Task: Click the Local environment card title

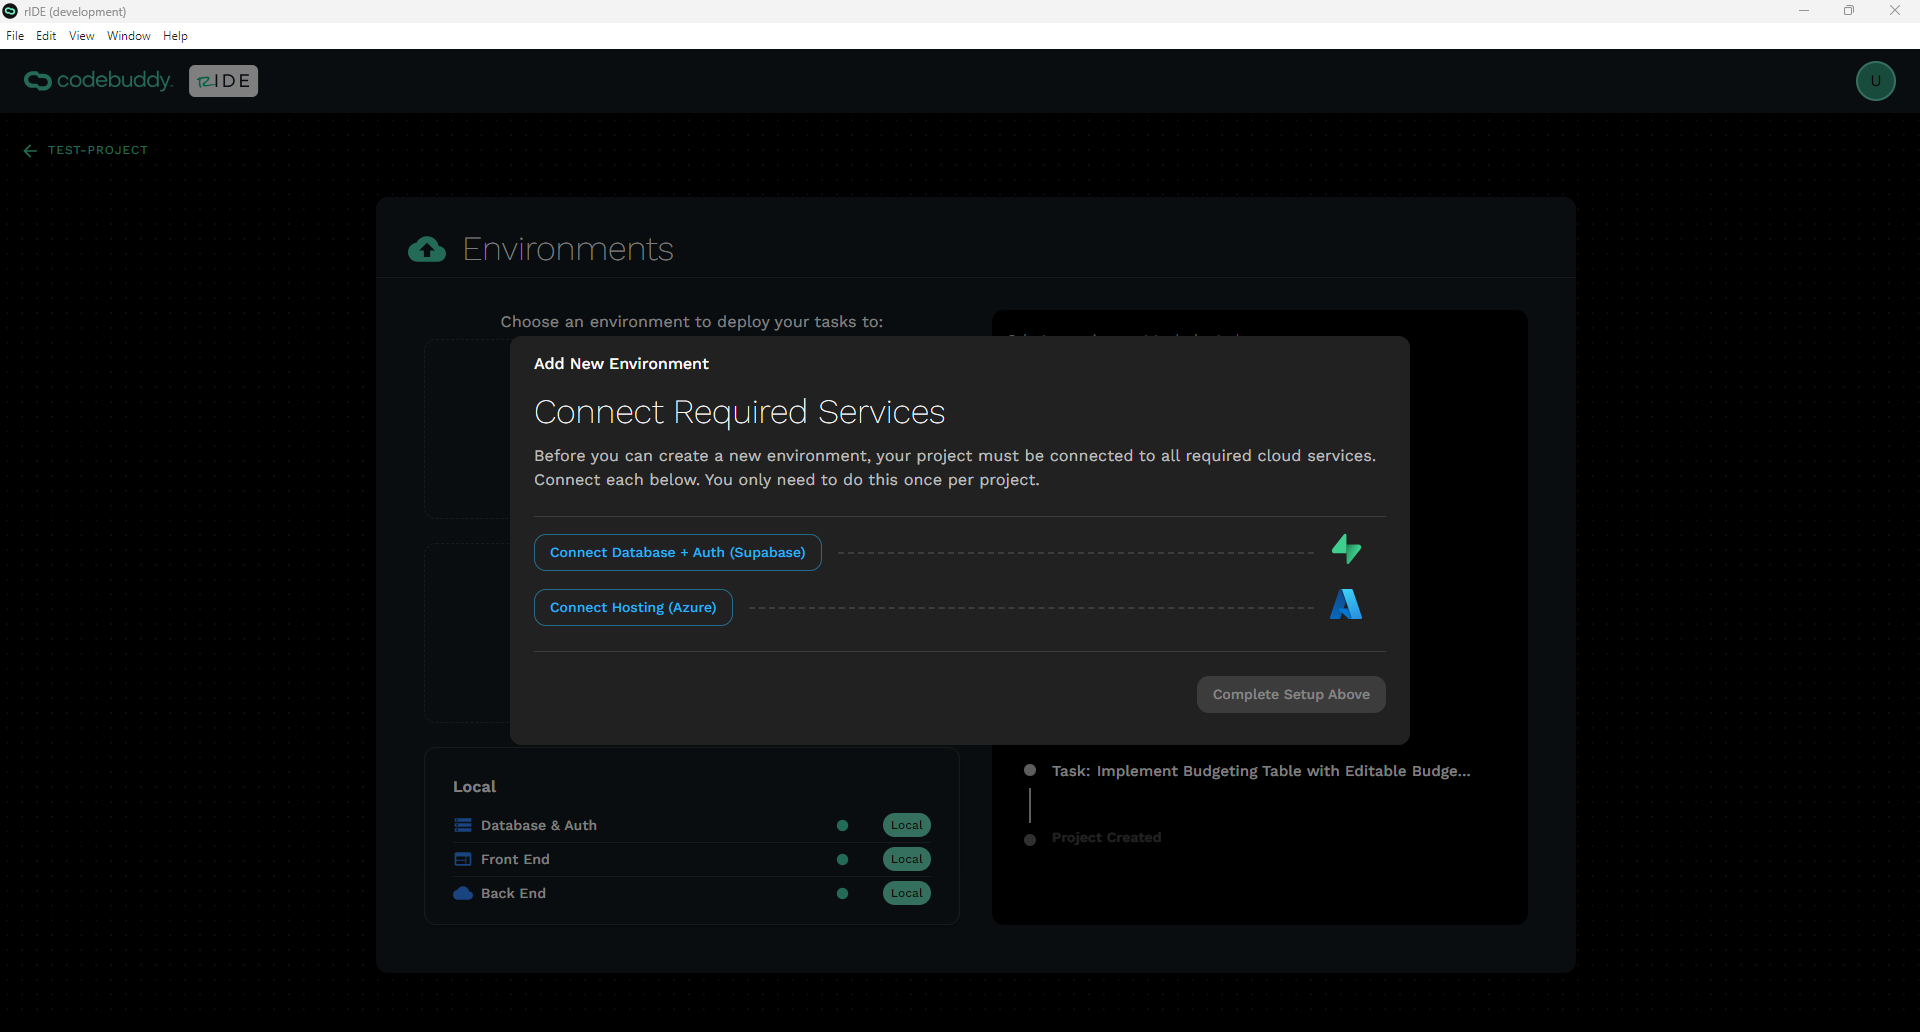Action: click(x=474, y=787)
